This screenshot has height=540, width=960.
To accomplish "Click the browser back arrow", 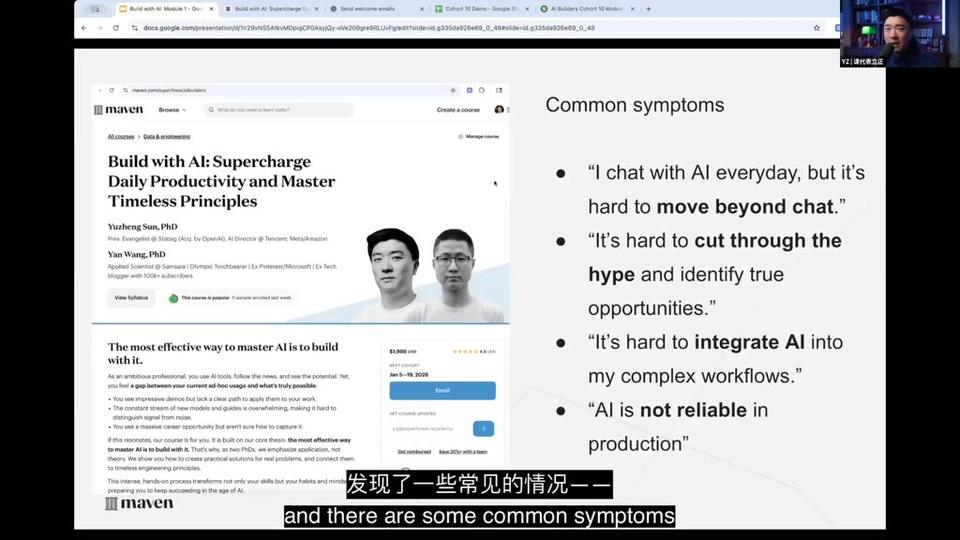I will 84,28.
